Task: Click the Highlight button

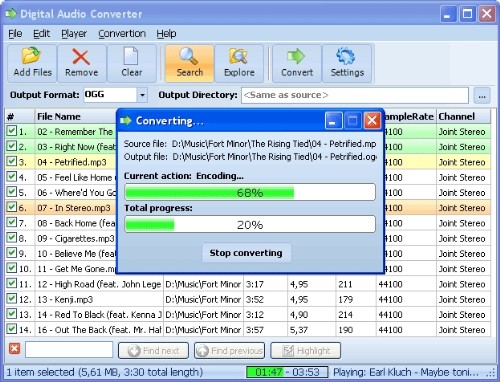Action: point(306,351)
